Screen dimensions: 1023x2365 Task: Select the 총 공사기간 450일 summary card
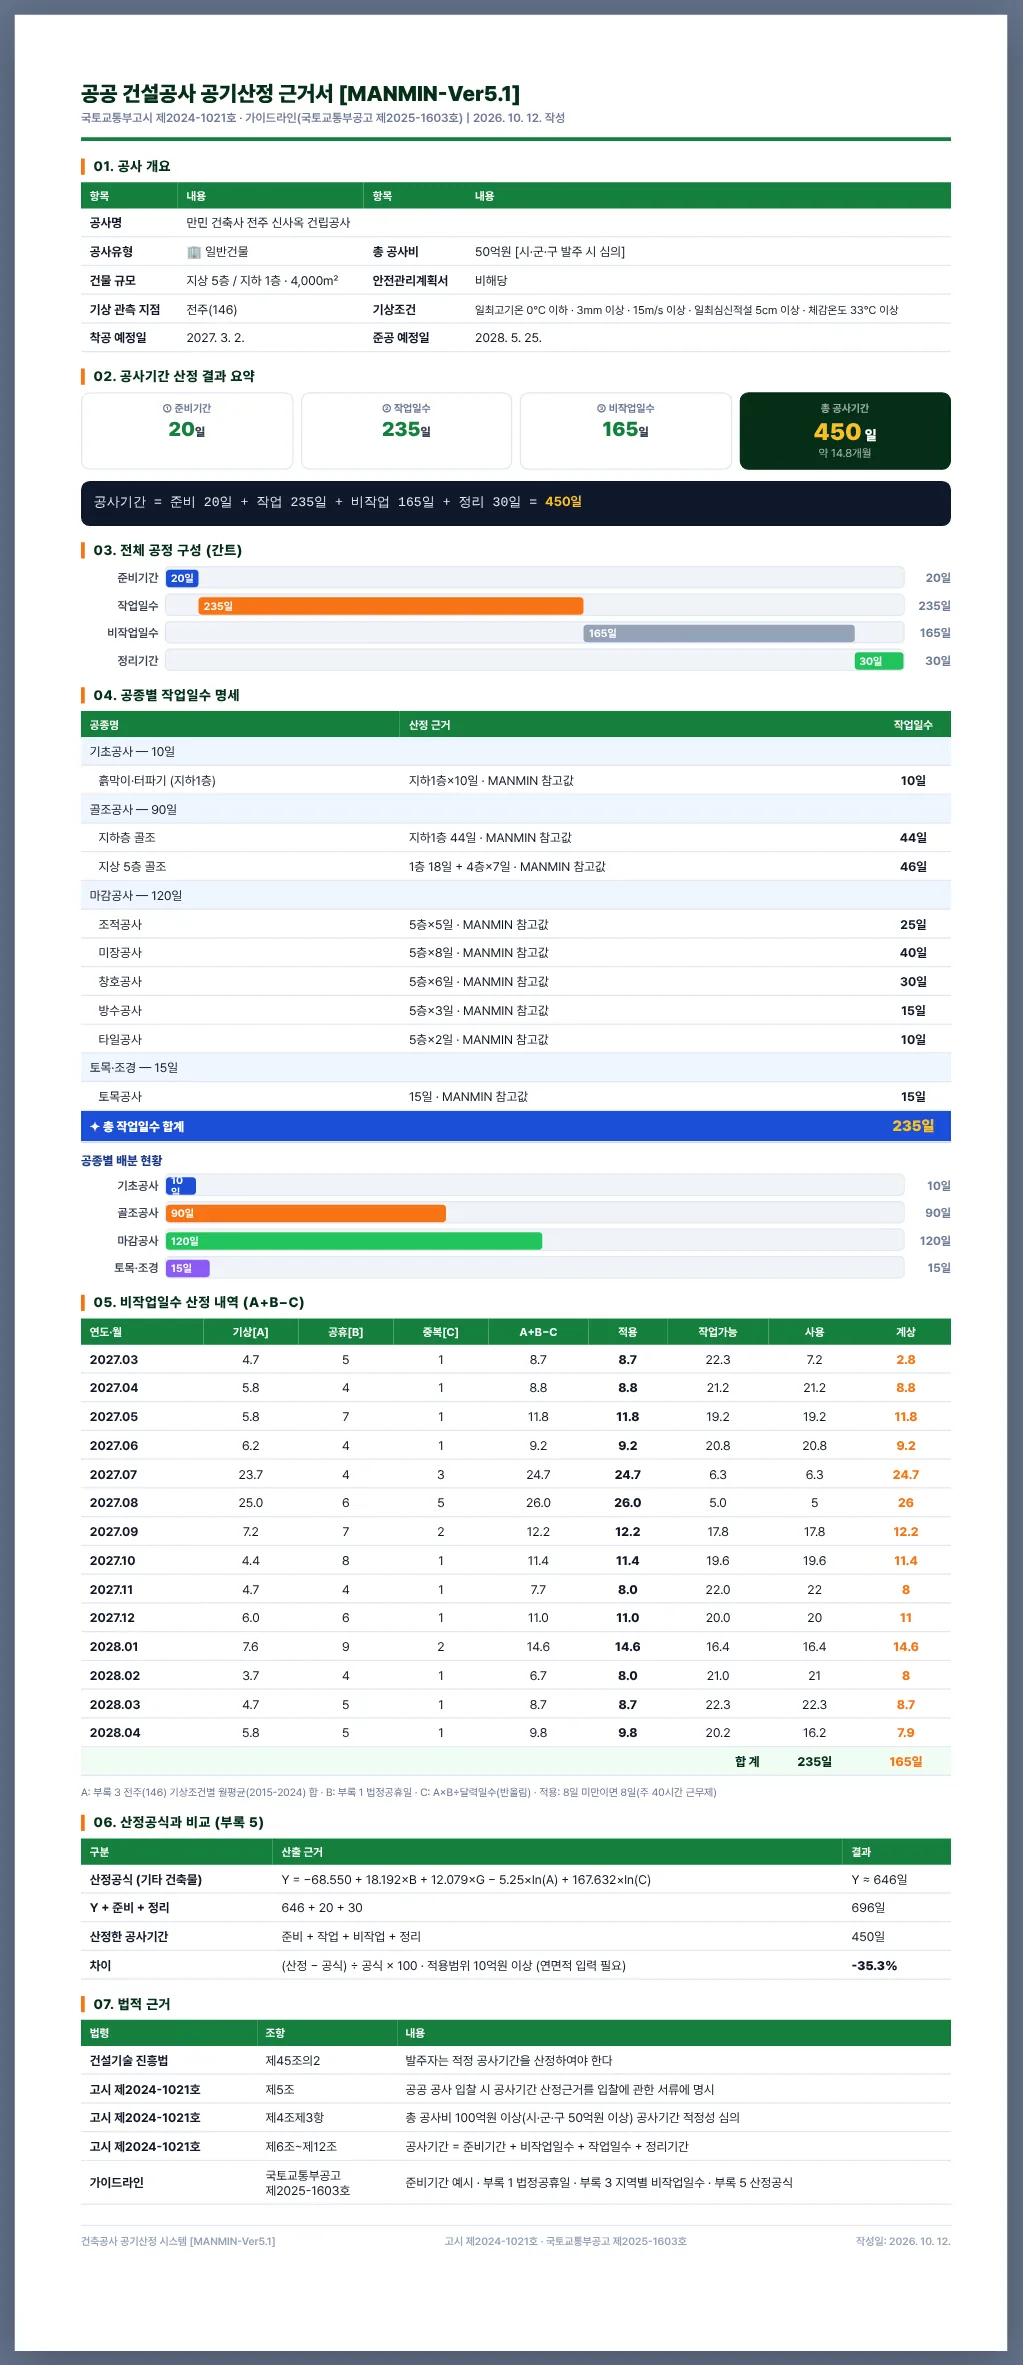845,431
